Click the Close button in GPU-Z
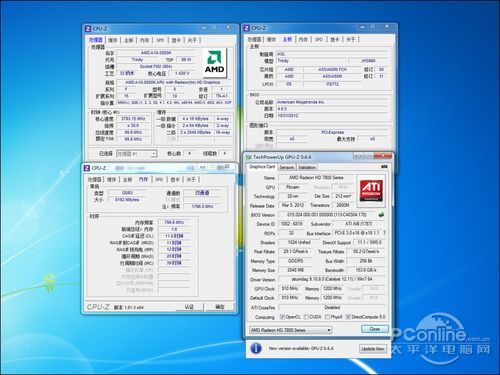Viewport: 500px width, 375px height. [375, 329]
